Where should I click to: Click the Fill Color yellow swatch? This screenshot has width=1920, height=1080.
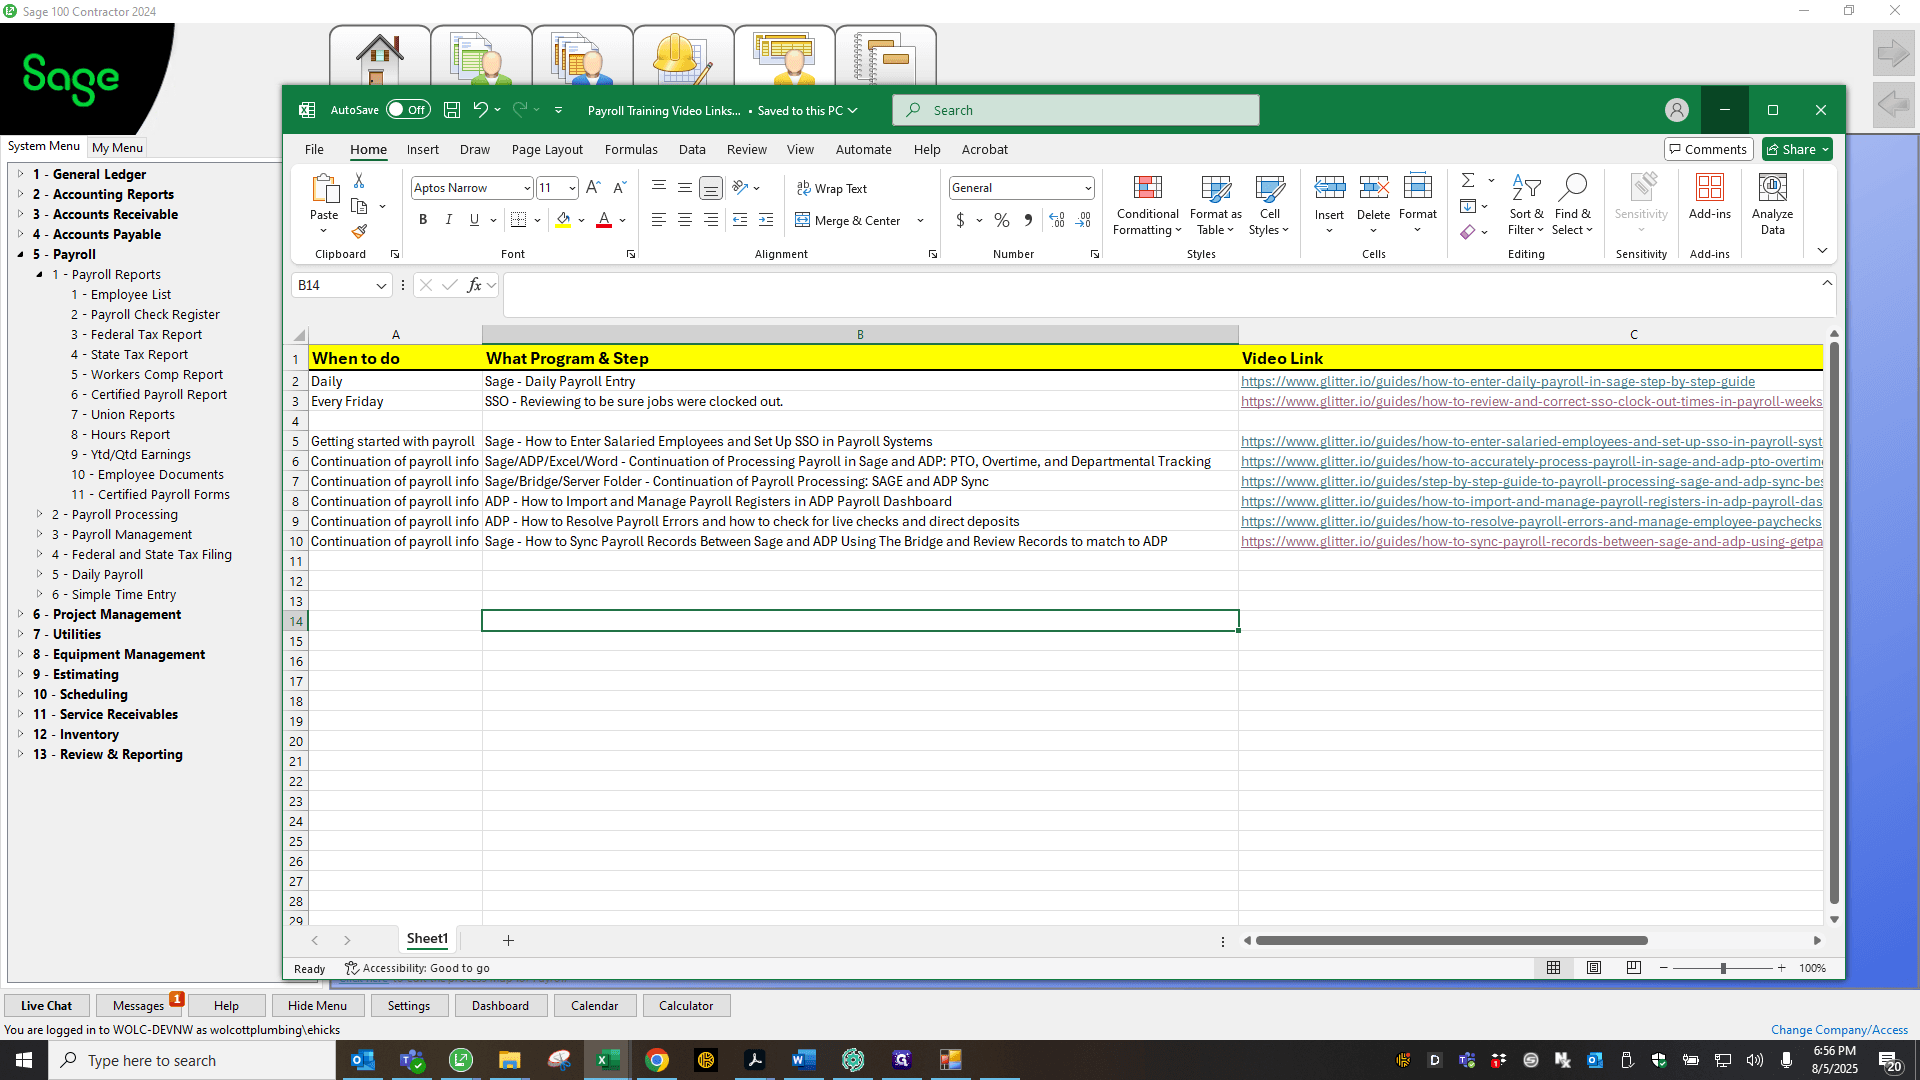pyautogui.click(x=564, y=220)
